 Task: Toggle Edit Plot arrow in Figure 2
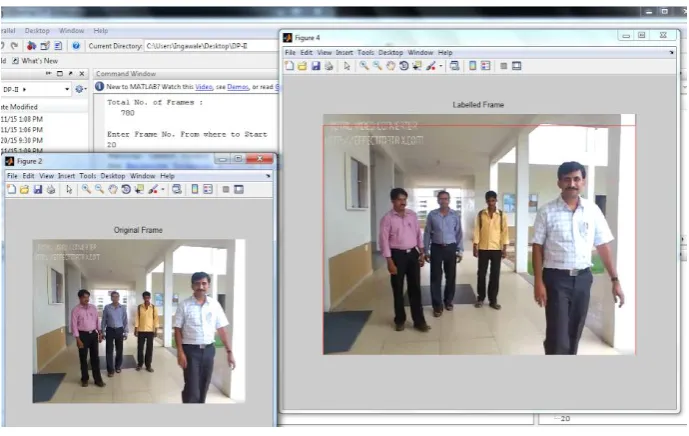(69, 189)
